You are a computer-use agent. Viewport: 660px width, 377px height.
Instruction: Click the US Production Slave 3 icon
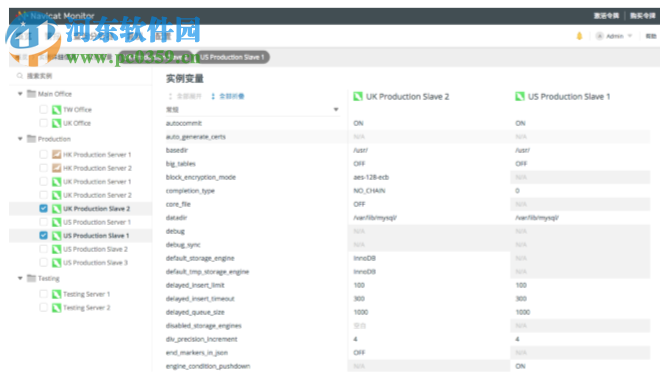tap(56, 263)
